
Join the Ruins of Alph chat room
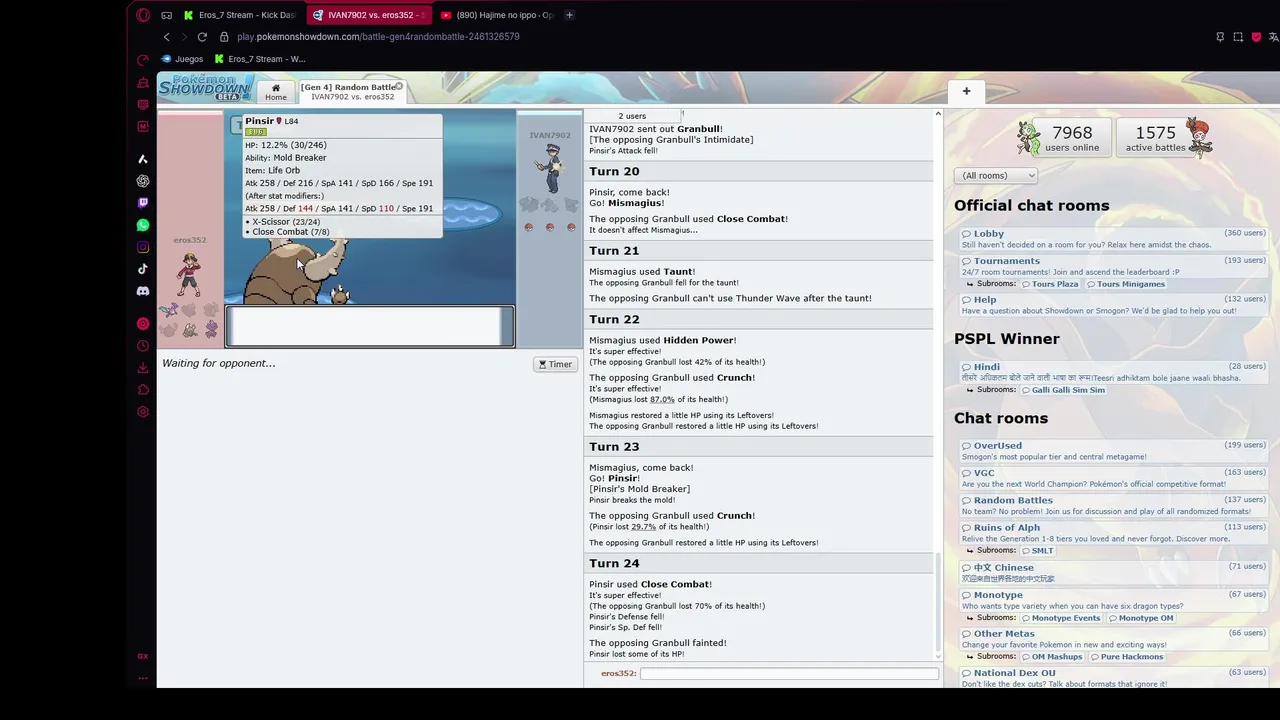(1113, 532)
